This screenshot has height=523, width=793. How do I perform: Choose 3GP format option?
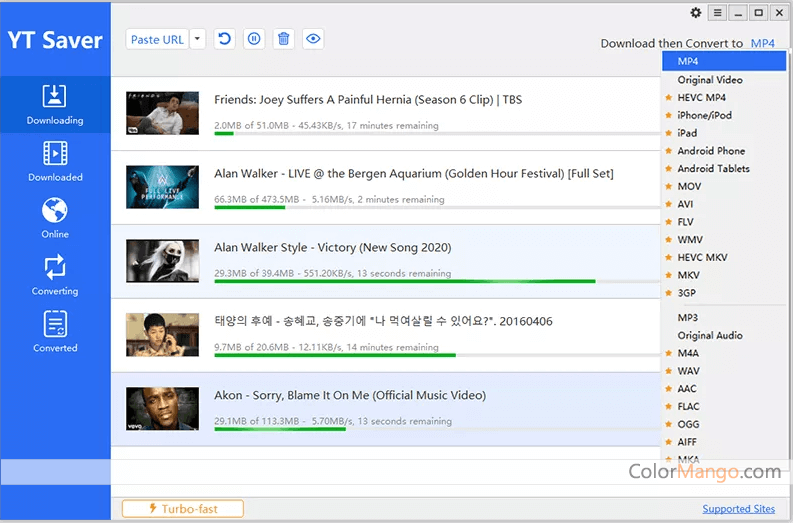point(724,292)
